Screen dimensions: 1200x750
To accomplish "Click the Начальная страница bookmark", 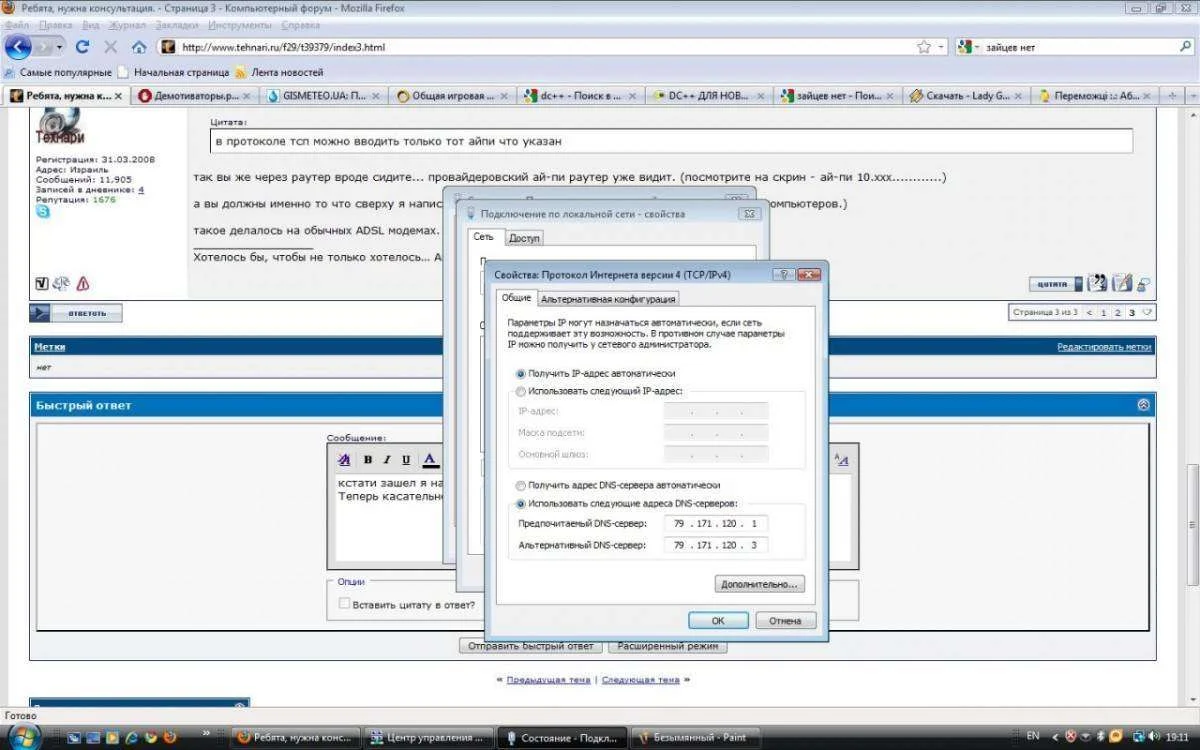I will click(x=173, y=72).
